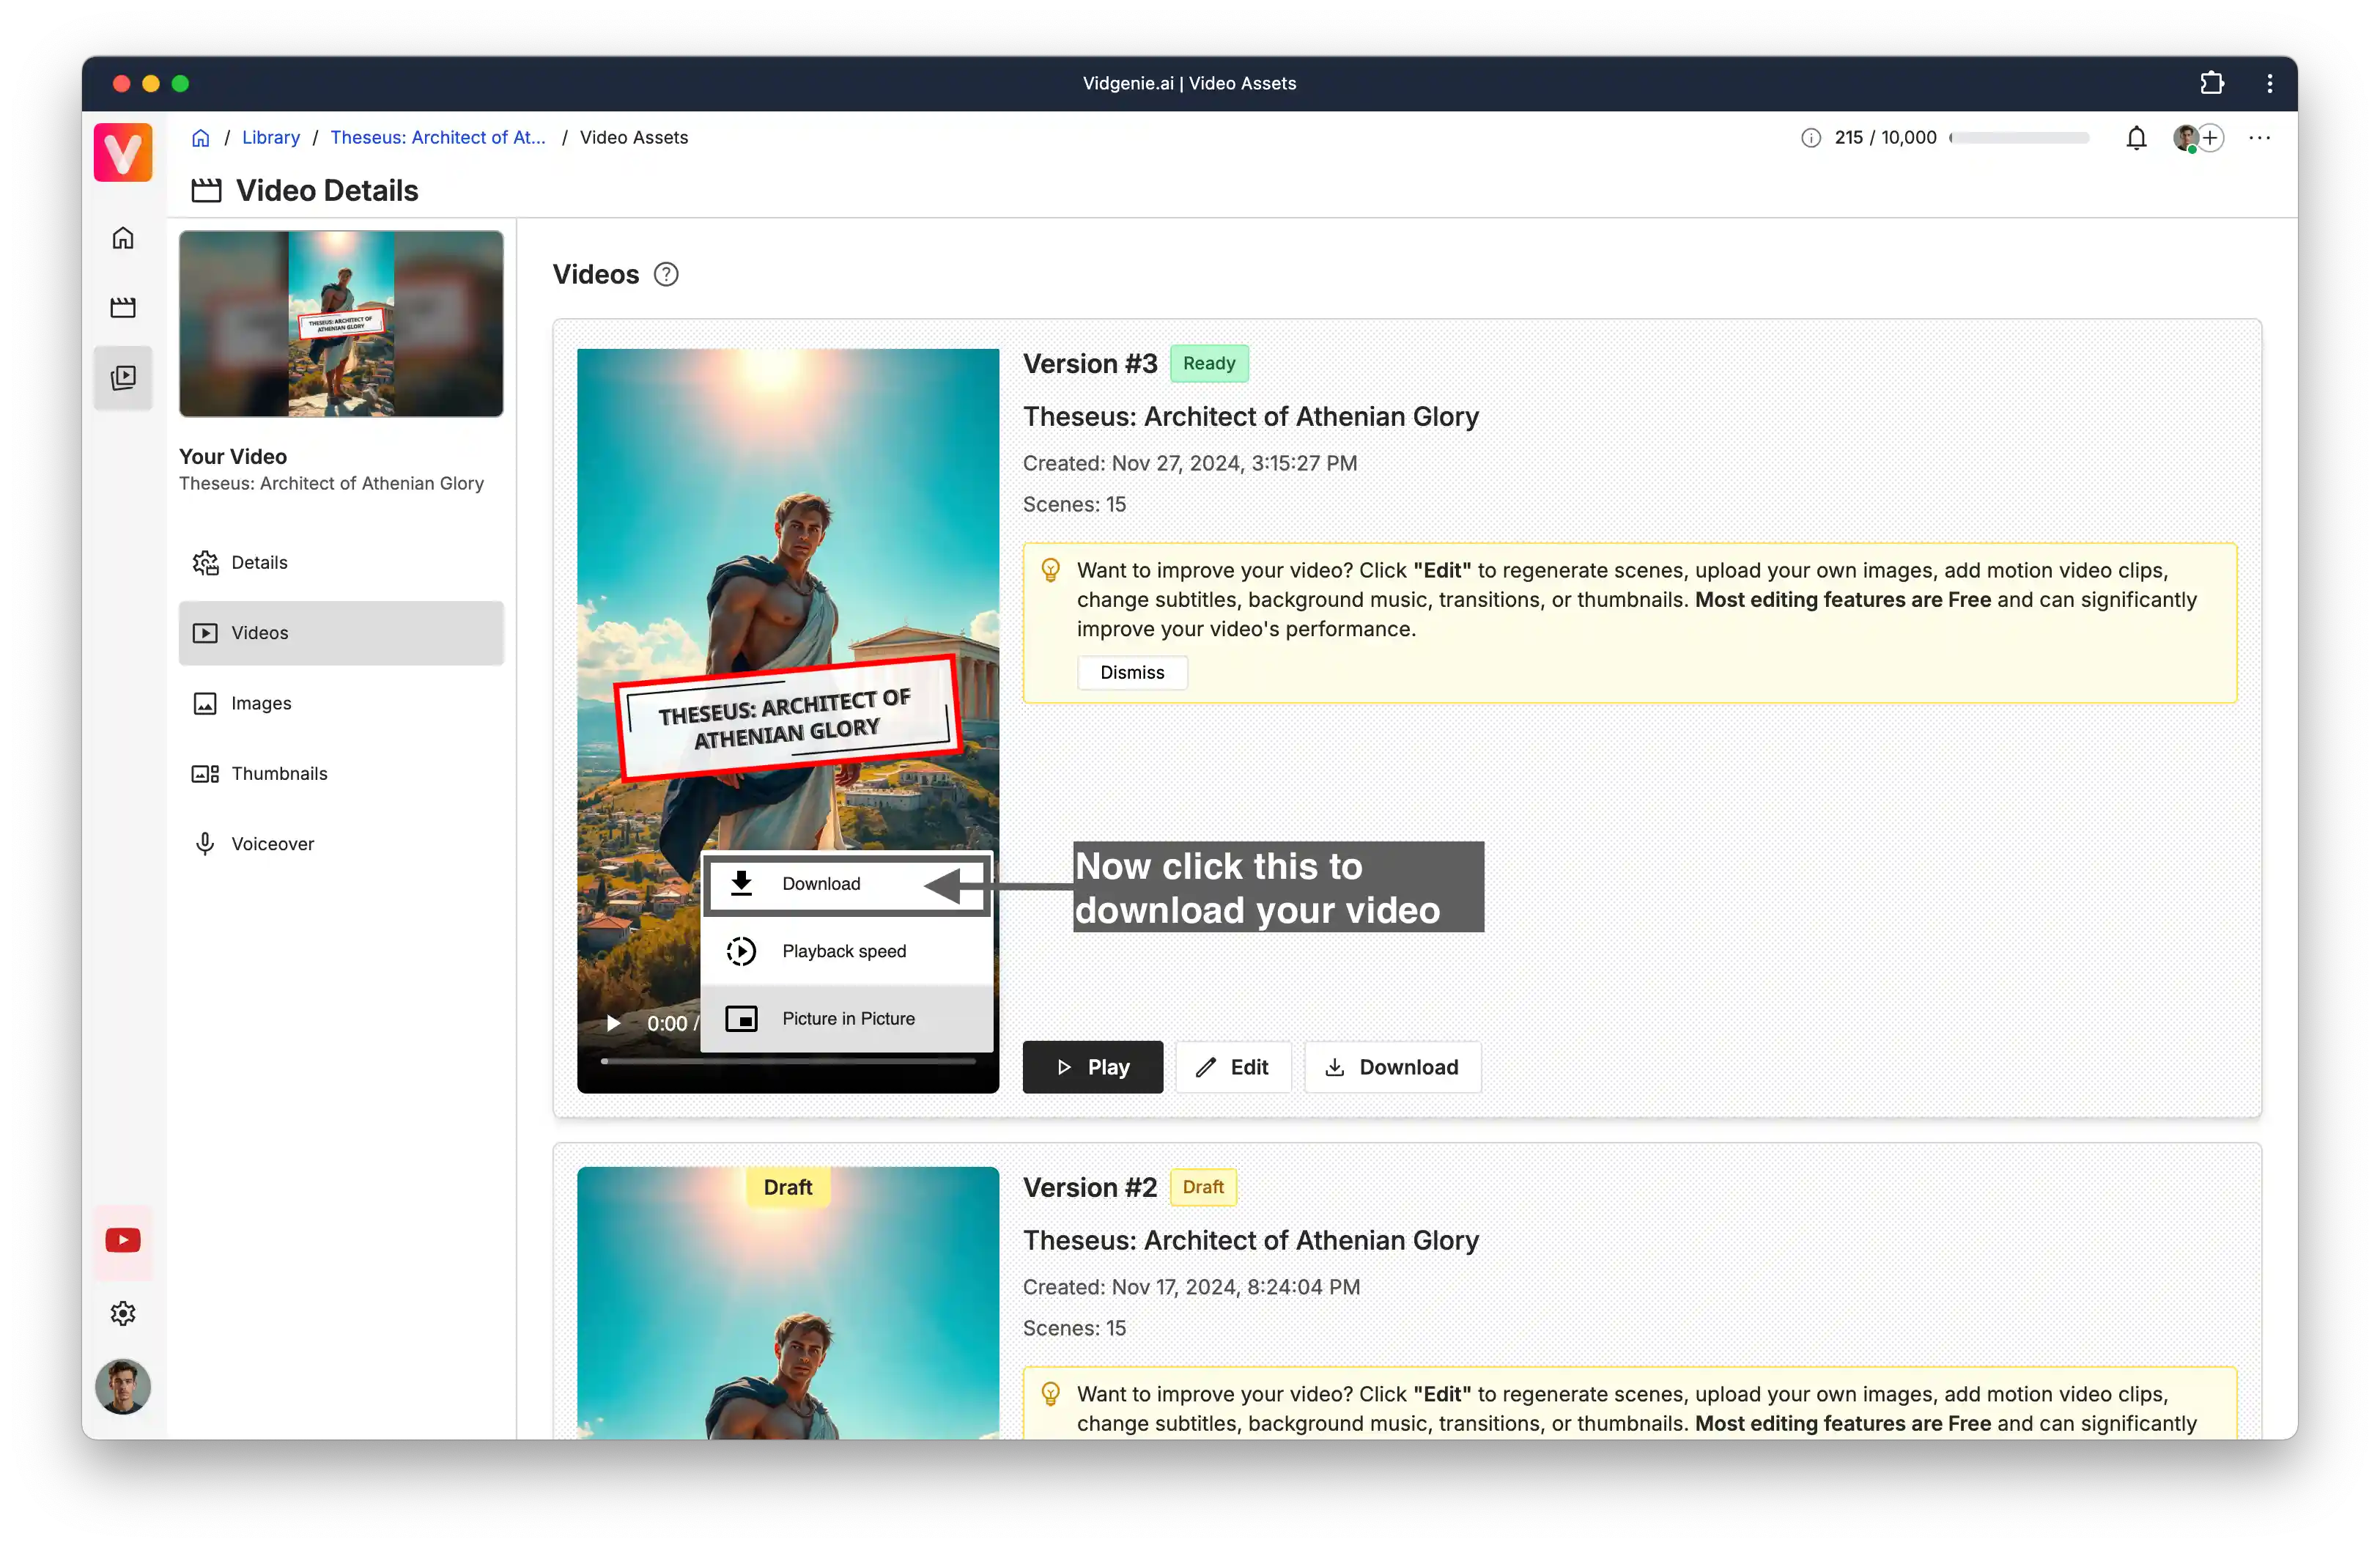This screenshot has width=2380, height=1548.
Task: Open Home from the left sidebar
Action: click(123, 238)
